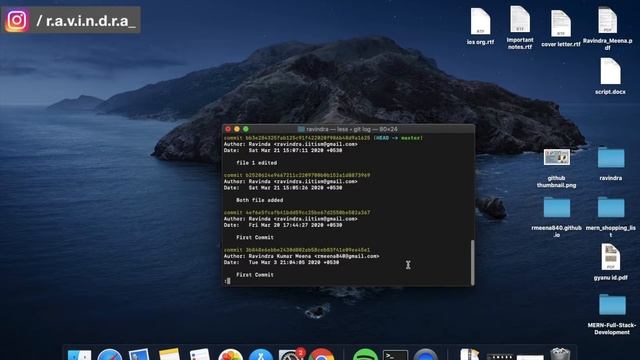
Task: Open Reminders from the dock
Action: (200, 354)
